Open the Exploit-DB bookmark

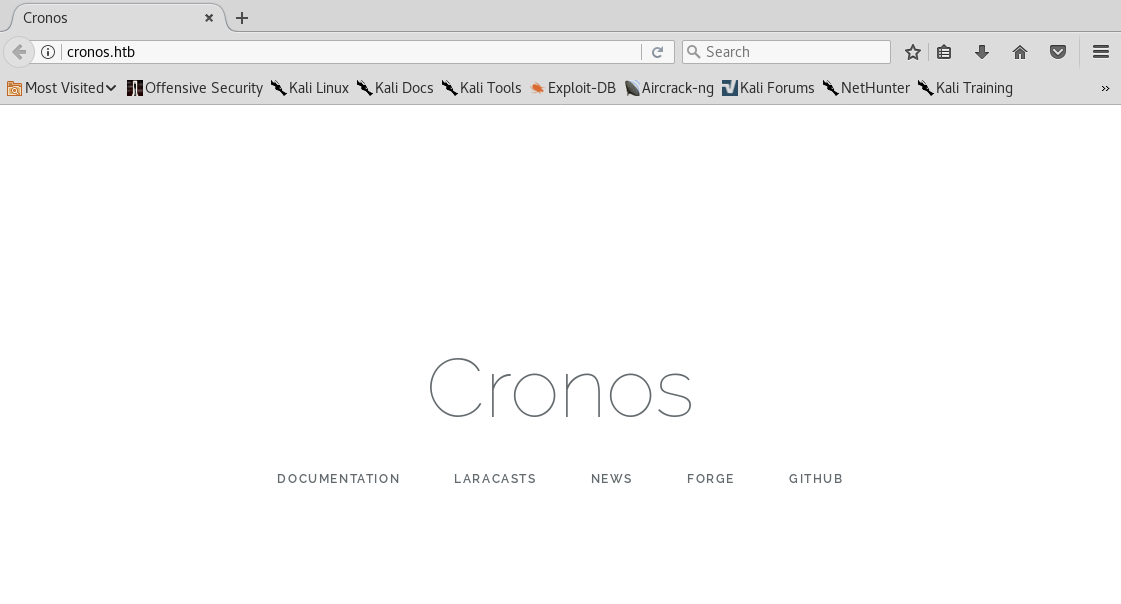(x=573, y=88)
